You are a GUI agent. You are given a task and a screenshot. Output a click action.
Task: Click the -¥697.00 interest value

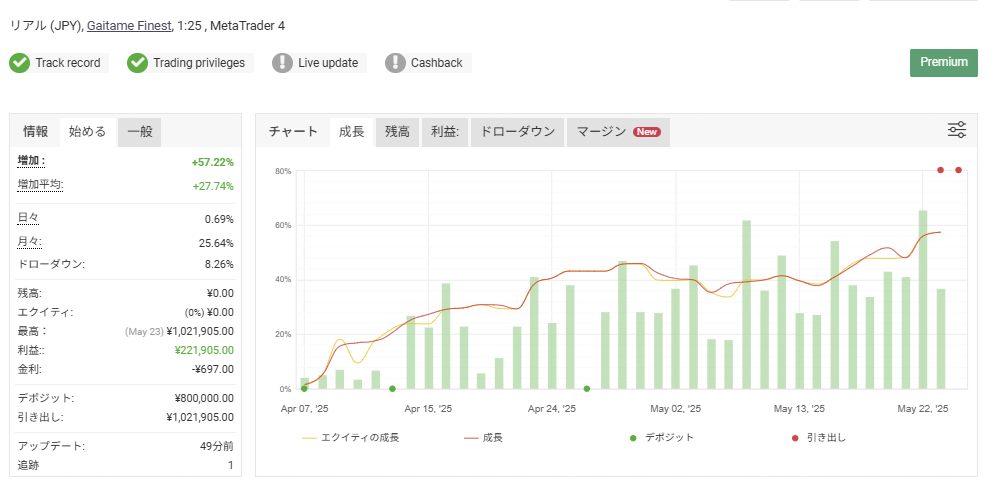point(211,369)
